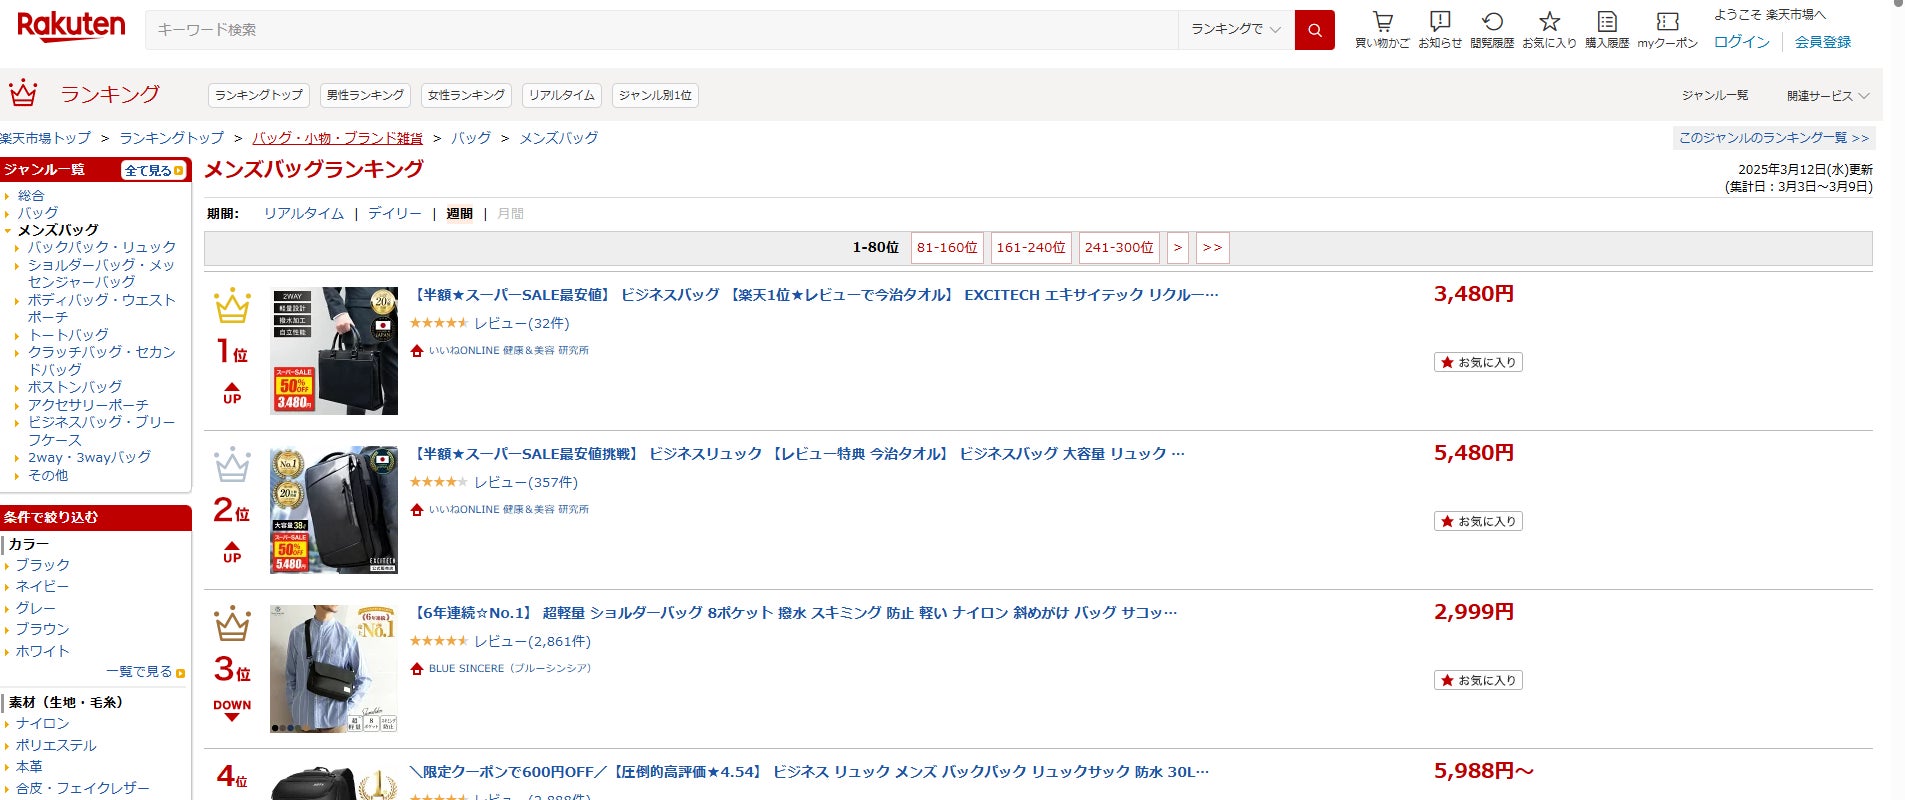Open the myクーポン coupon icon
This screenshot has height=800, width=1905.
click(1667, 22)
